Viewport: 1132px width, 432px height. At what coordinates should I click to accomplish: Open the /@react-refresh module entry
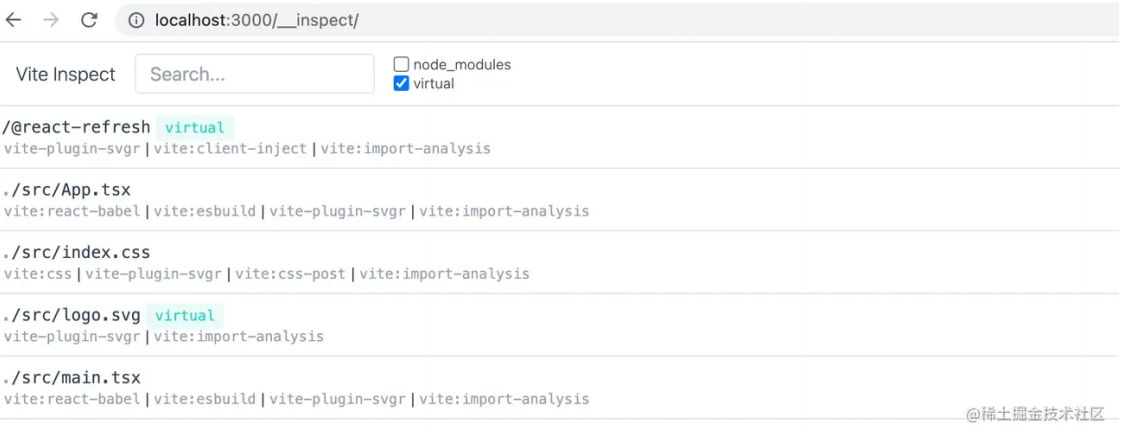coord(77,127)
